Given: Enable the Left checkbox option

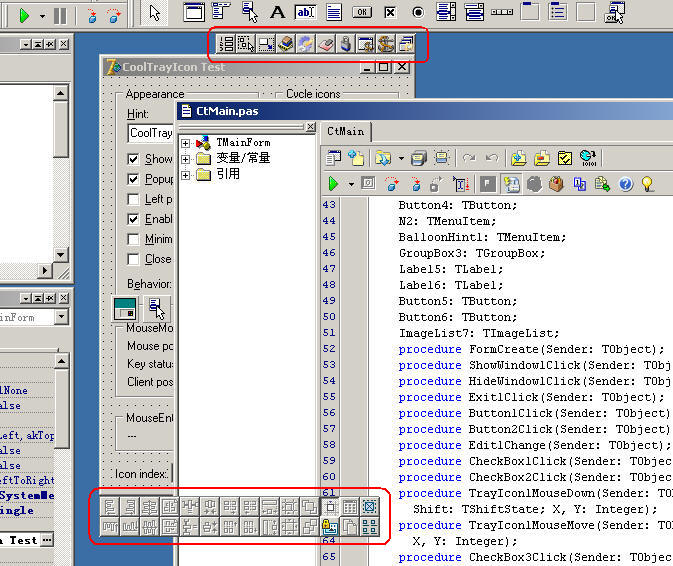Looking at the screenshot, I should pos(134,199).
